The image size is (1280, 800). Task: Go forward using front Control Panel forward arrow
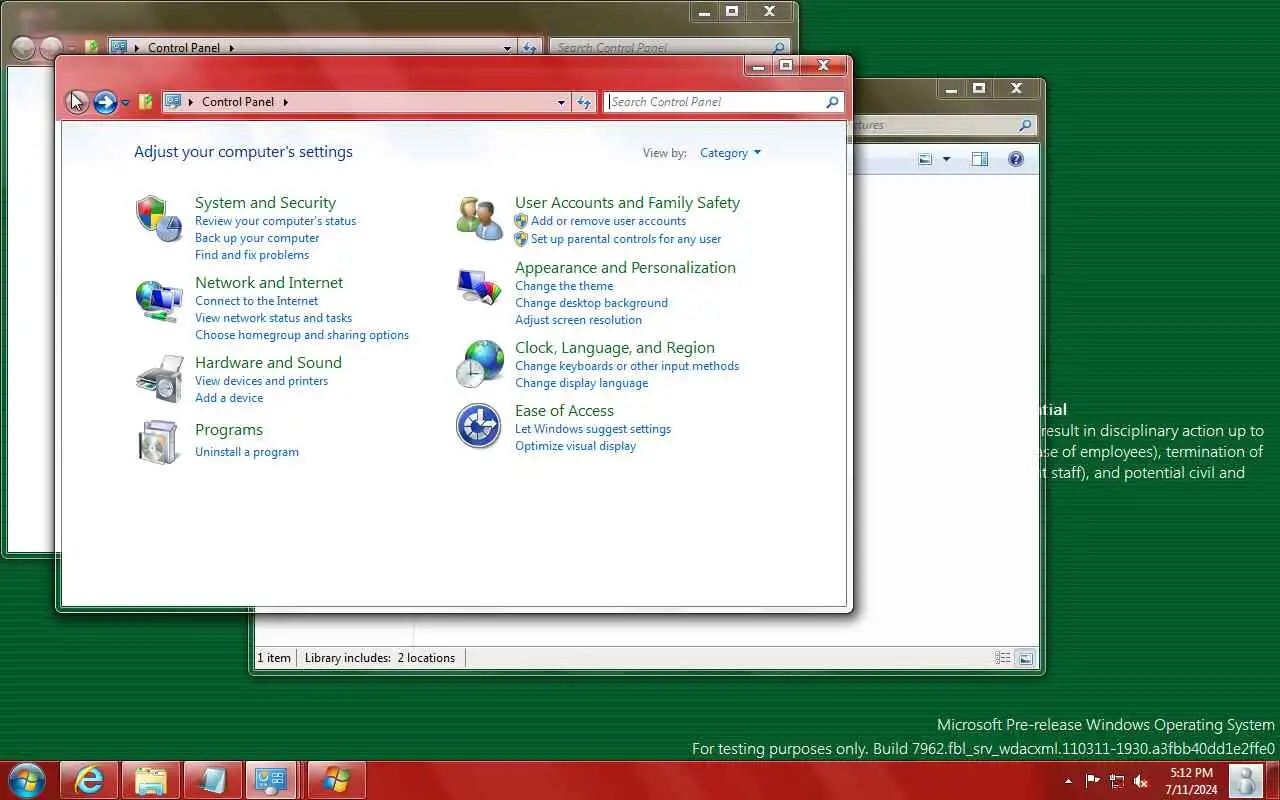[105, 102]
